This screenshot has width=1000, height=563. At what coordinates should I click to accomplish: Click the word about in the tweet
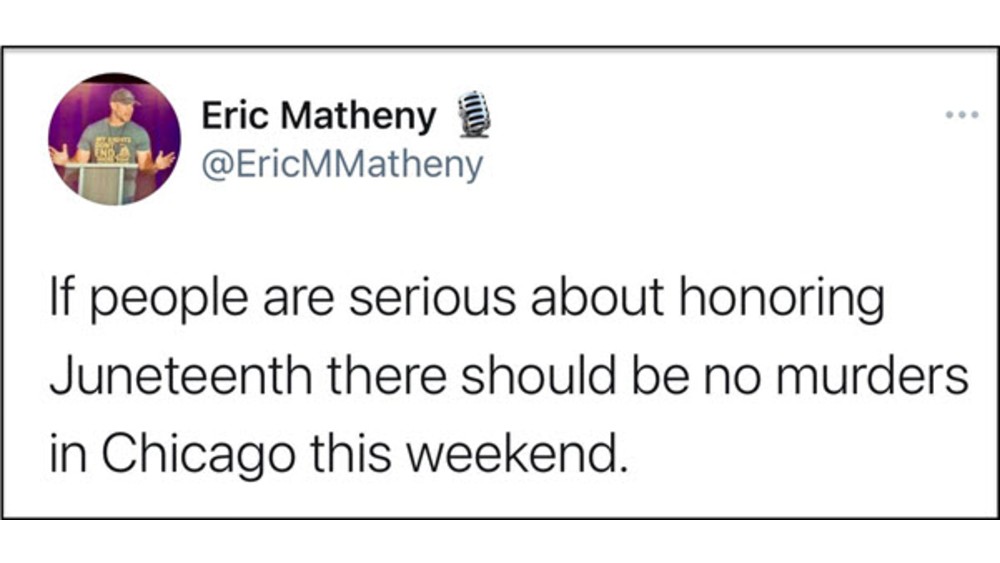[x=597, y=298]
